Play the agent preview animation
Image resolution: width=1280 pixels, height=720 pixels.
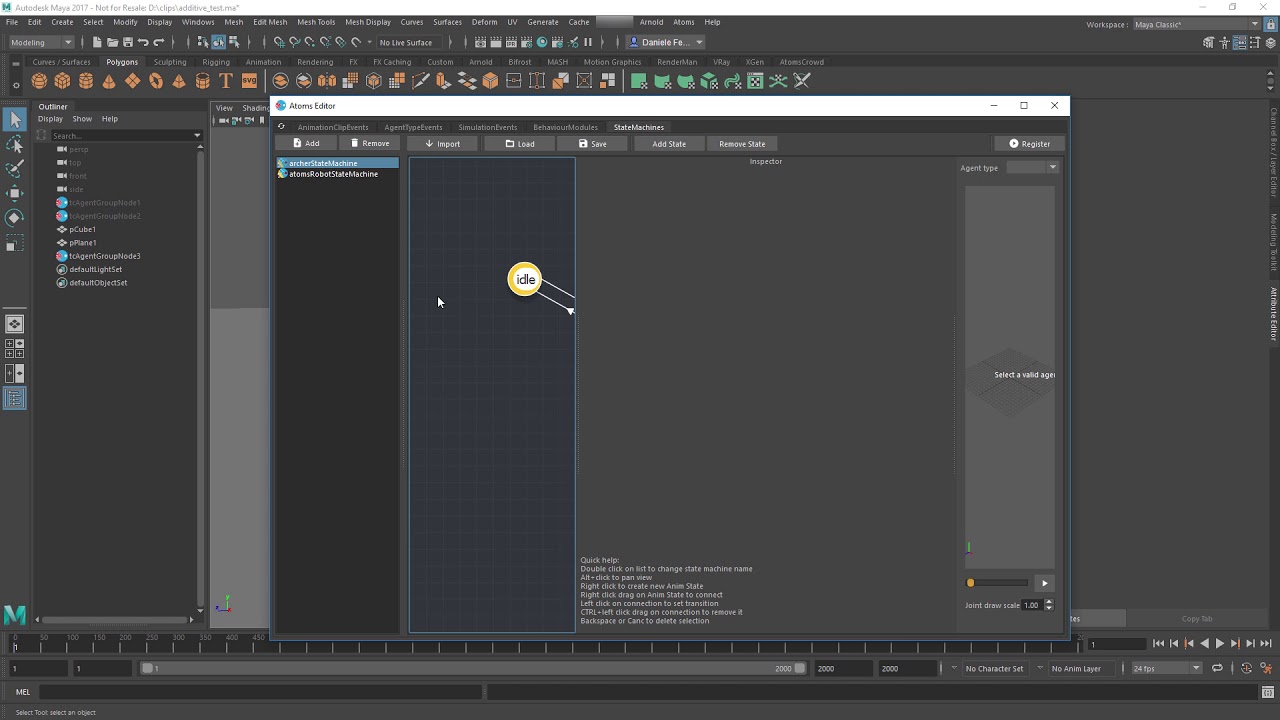1044,583
